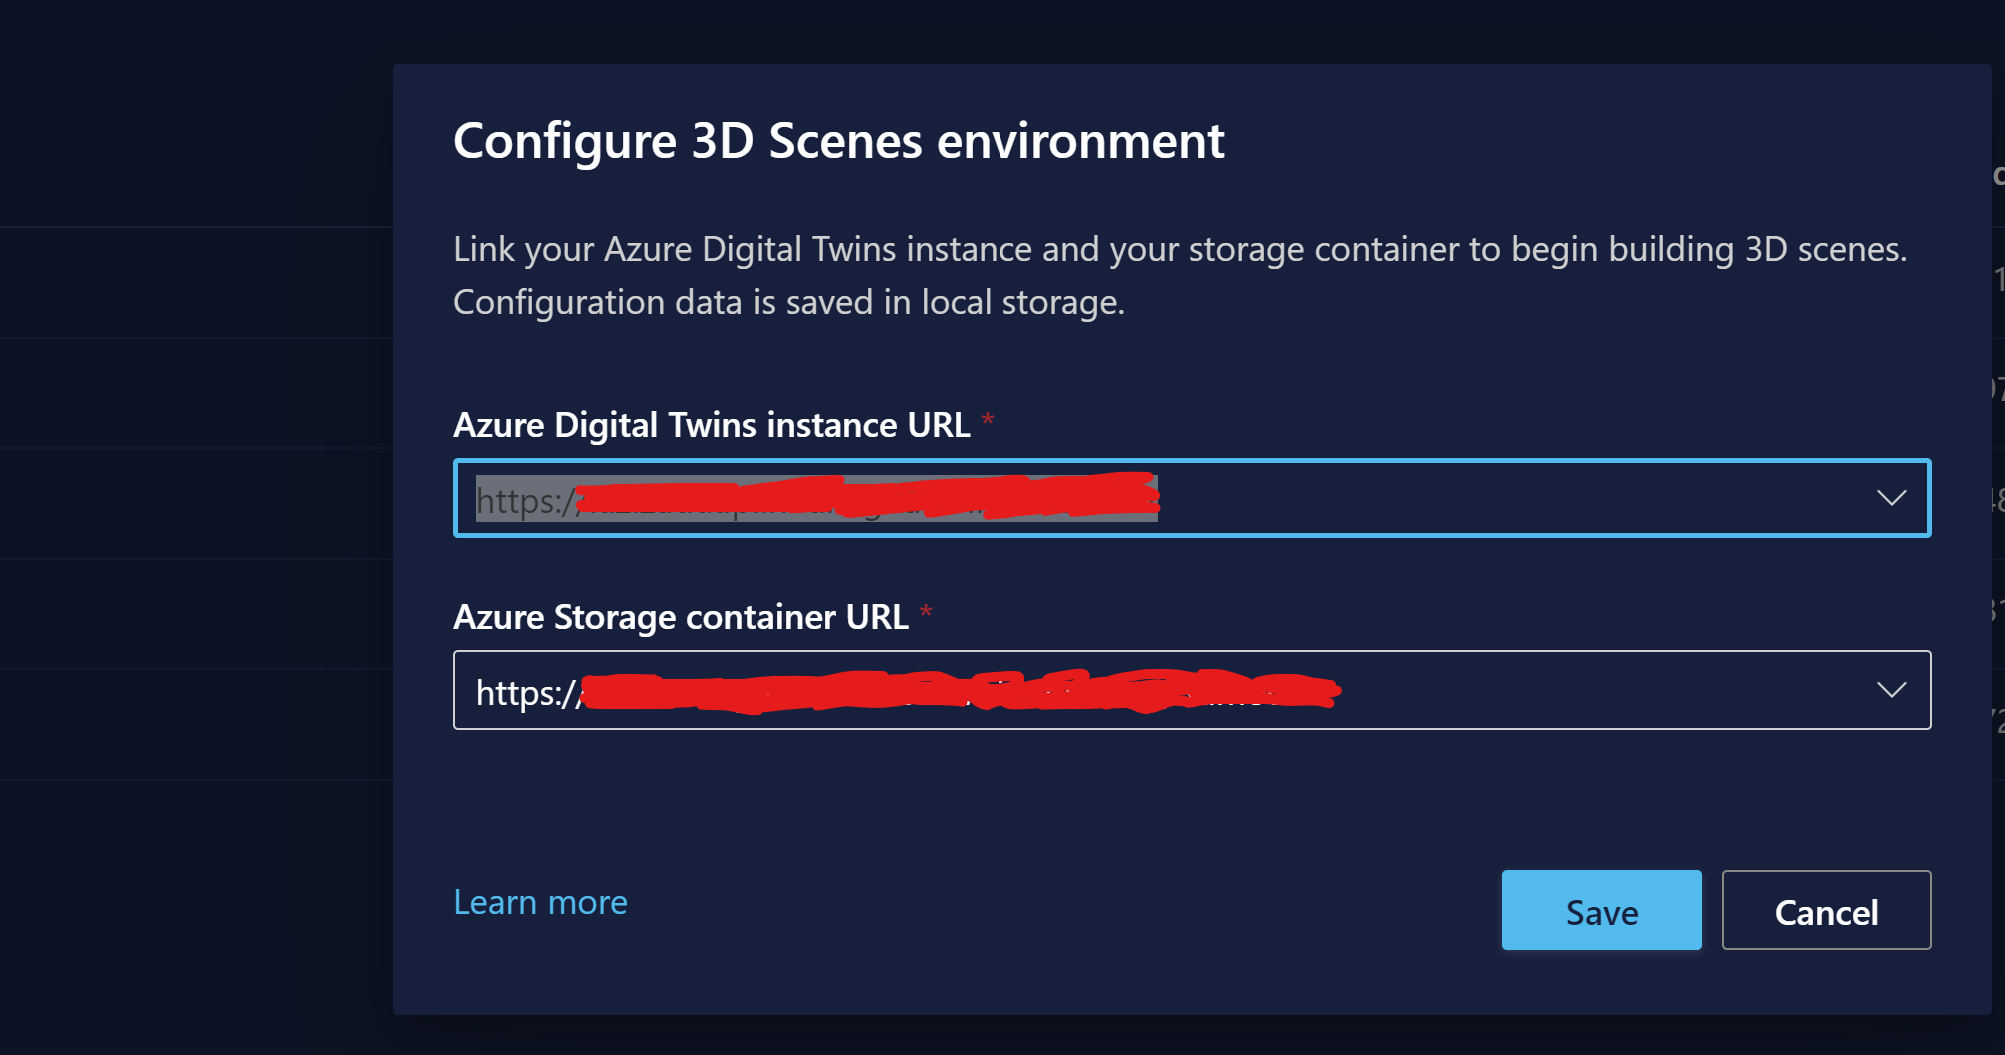Select the 'Azure Digital Twins instance URL' label

point(712,425)
